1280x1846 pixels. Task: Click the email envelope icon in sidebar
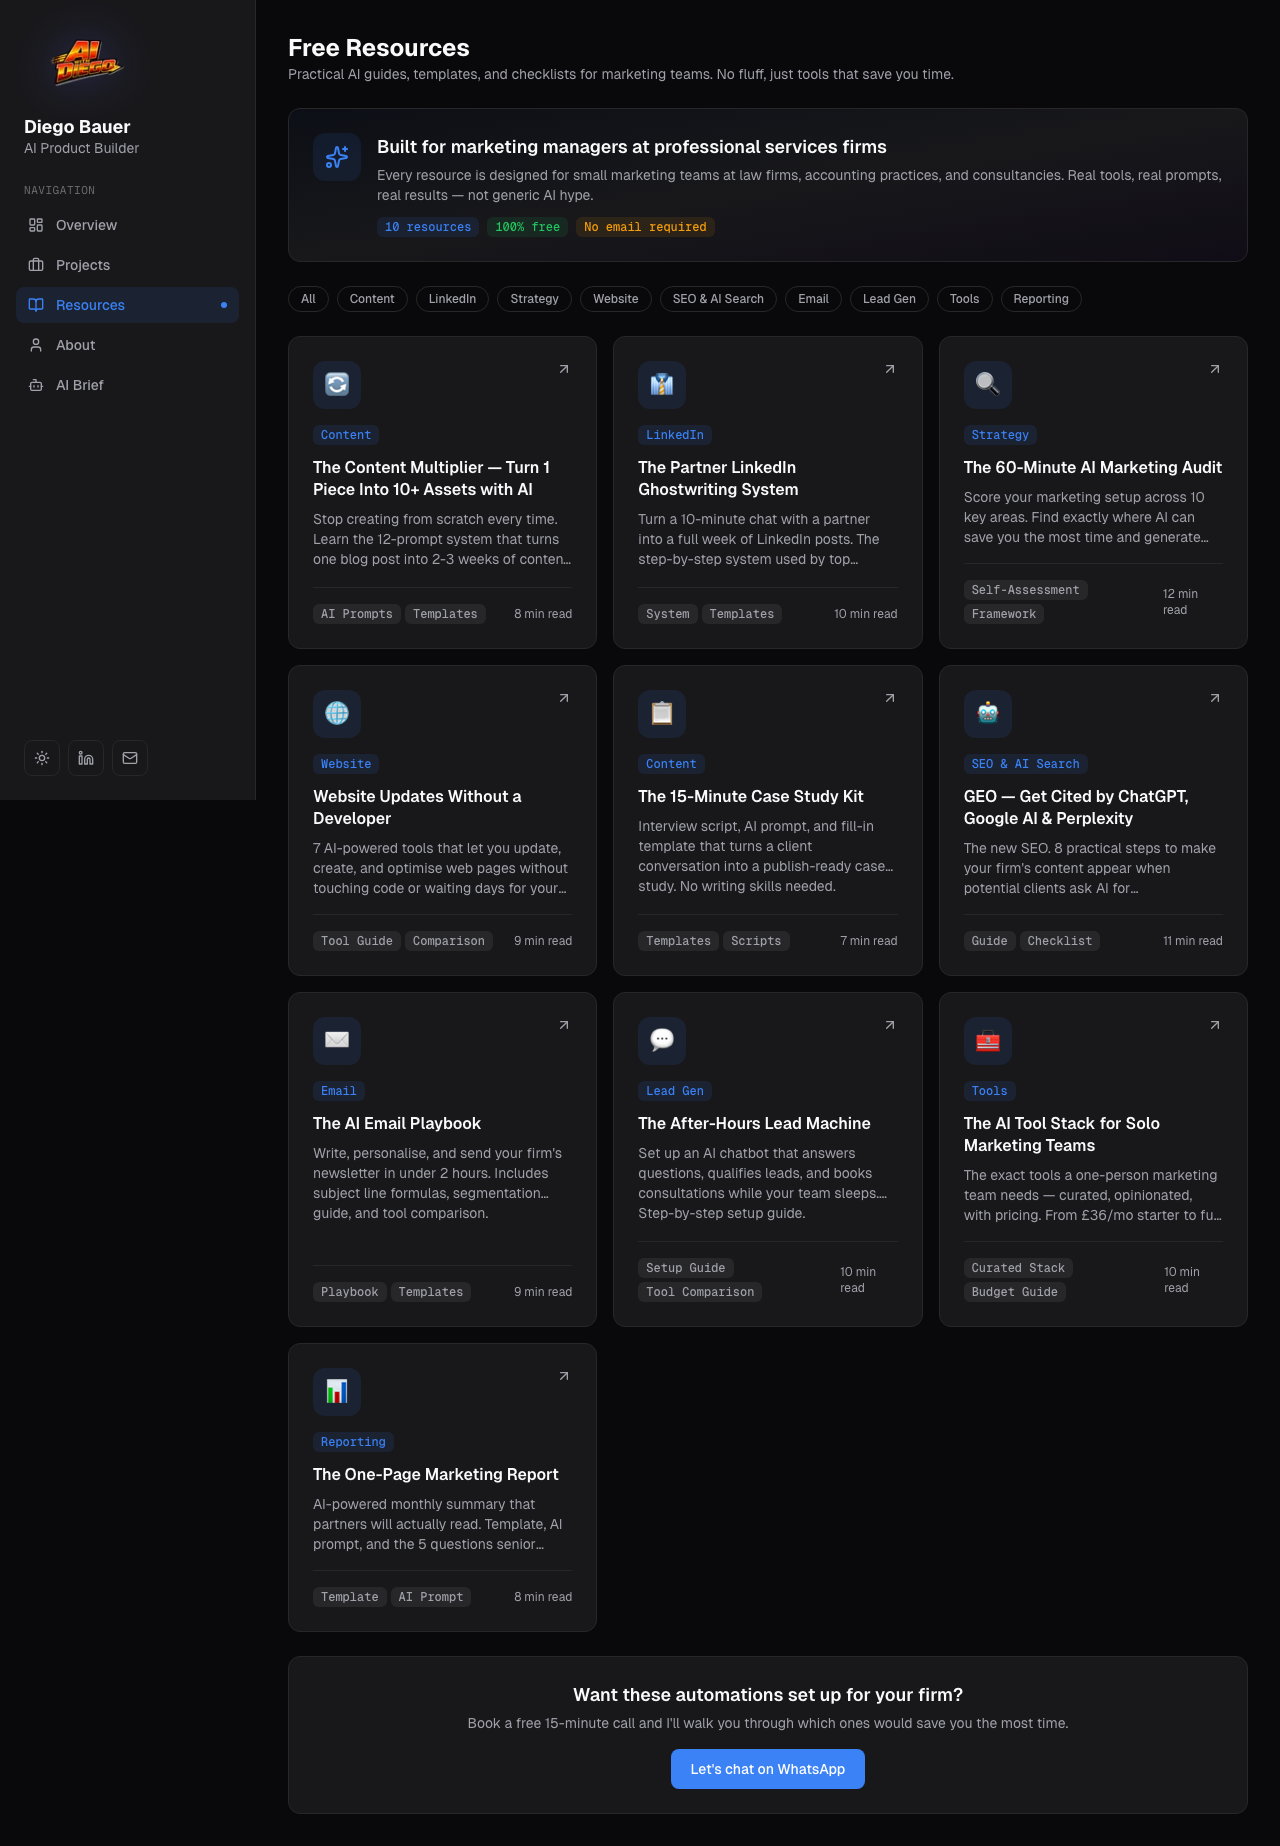[130, 758]
